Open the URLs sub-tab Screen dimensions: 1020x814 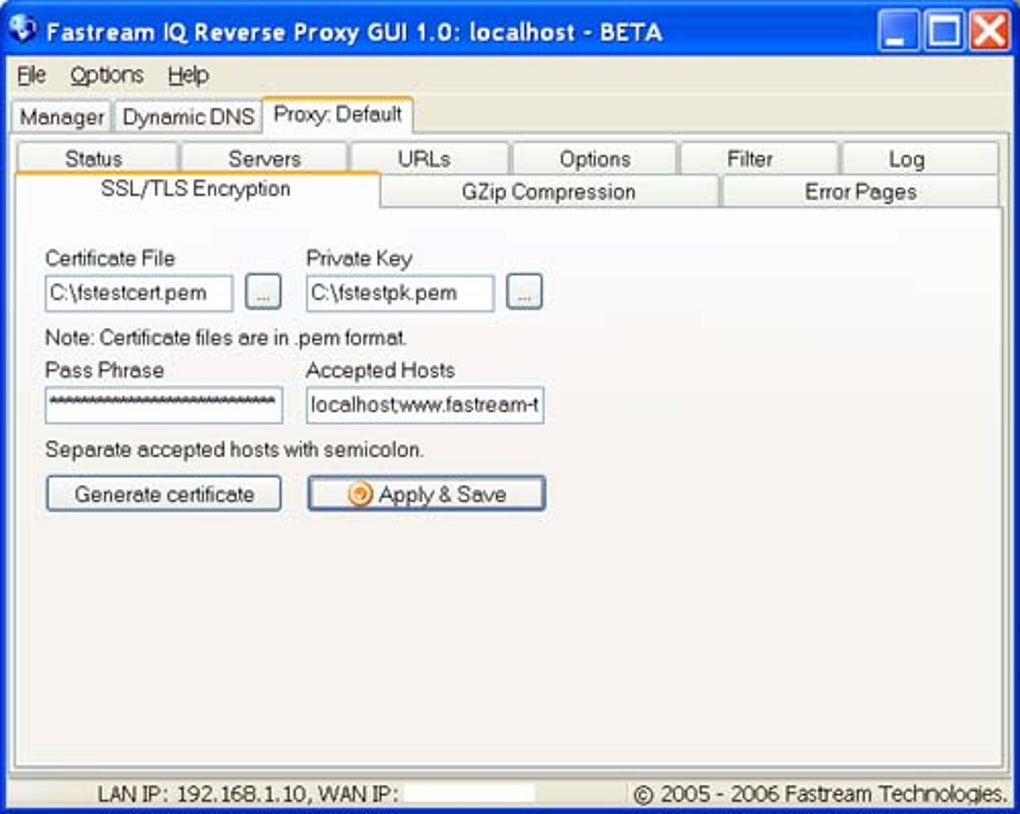[429, 158]
